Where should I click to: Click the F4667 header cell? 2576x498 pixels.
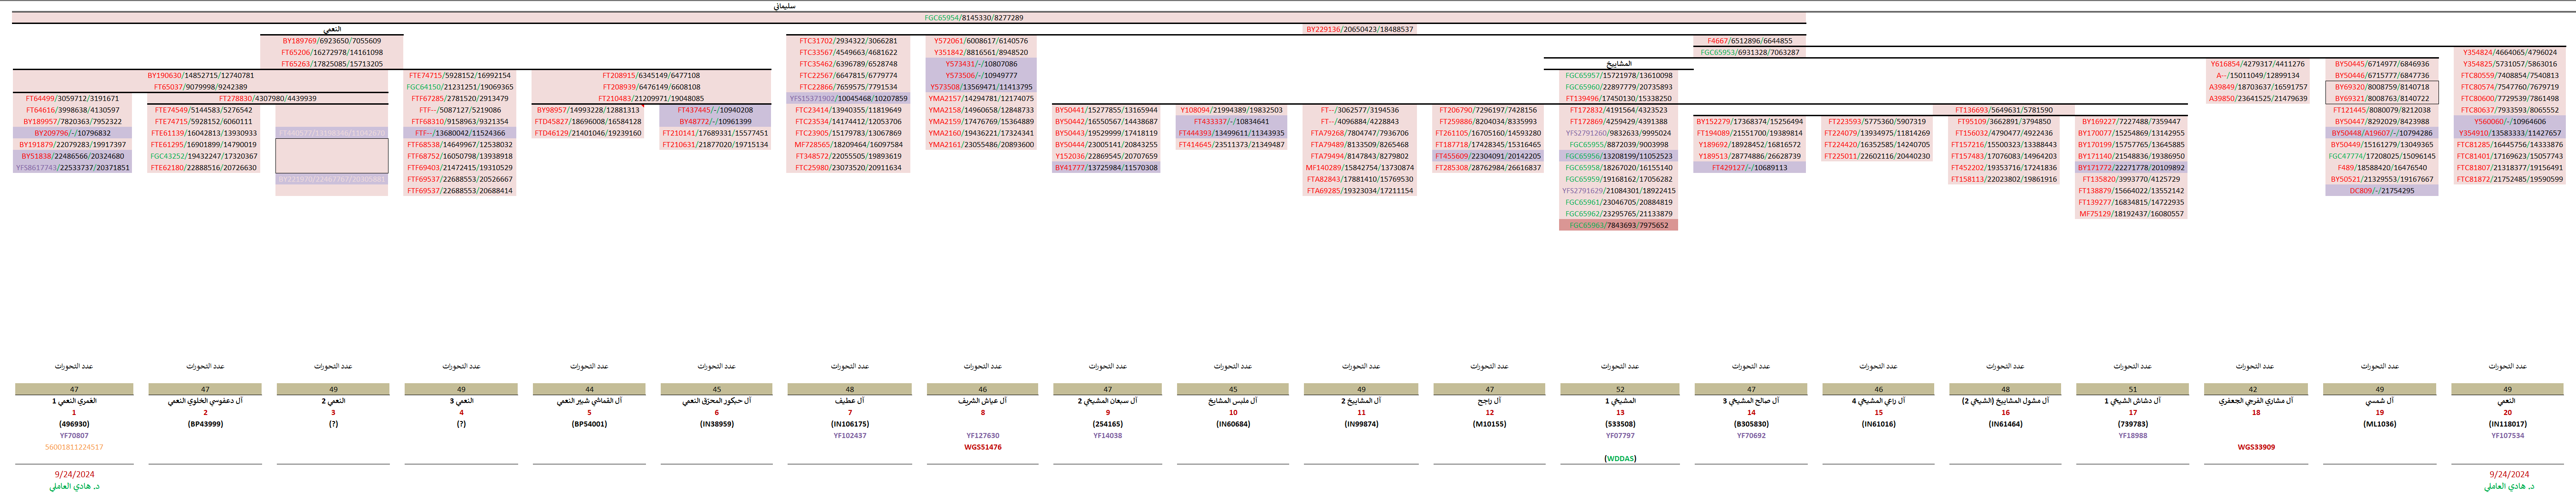[1749, 41]
